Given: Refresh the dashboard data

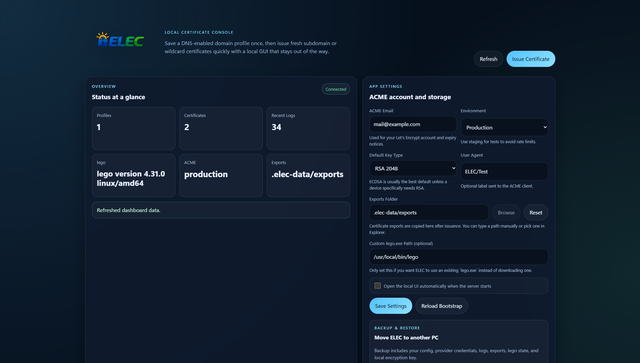Looking at the screenshot, I should click(x=488, y=59).
